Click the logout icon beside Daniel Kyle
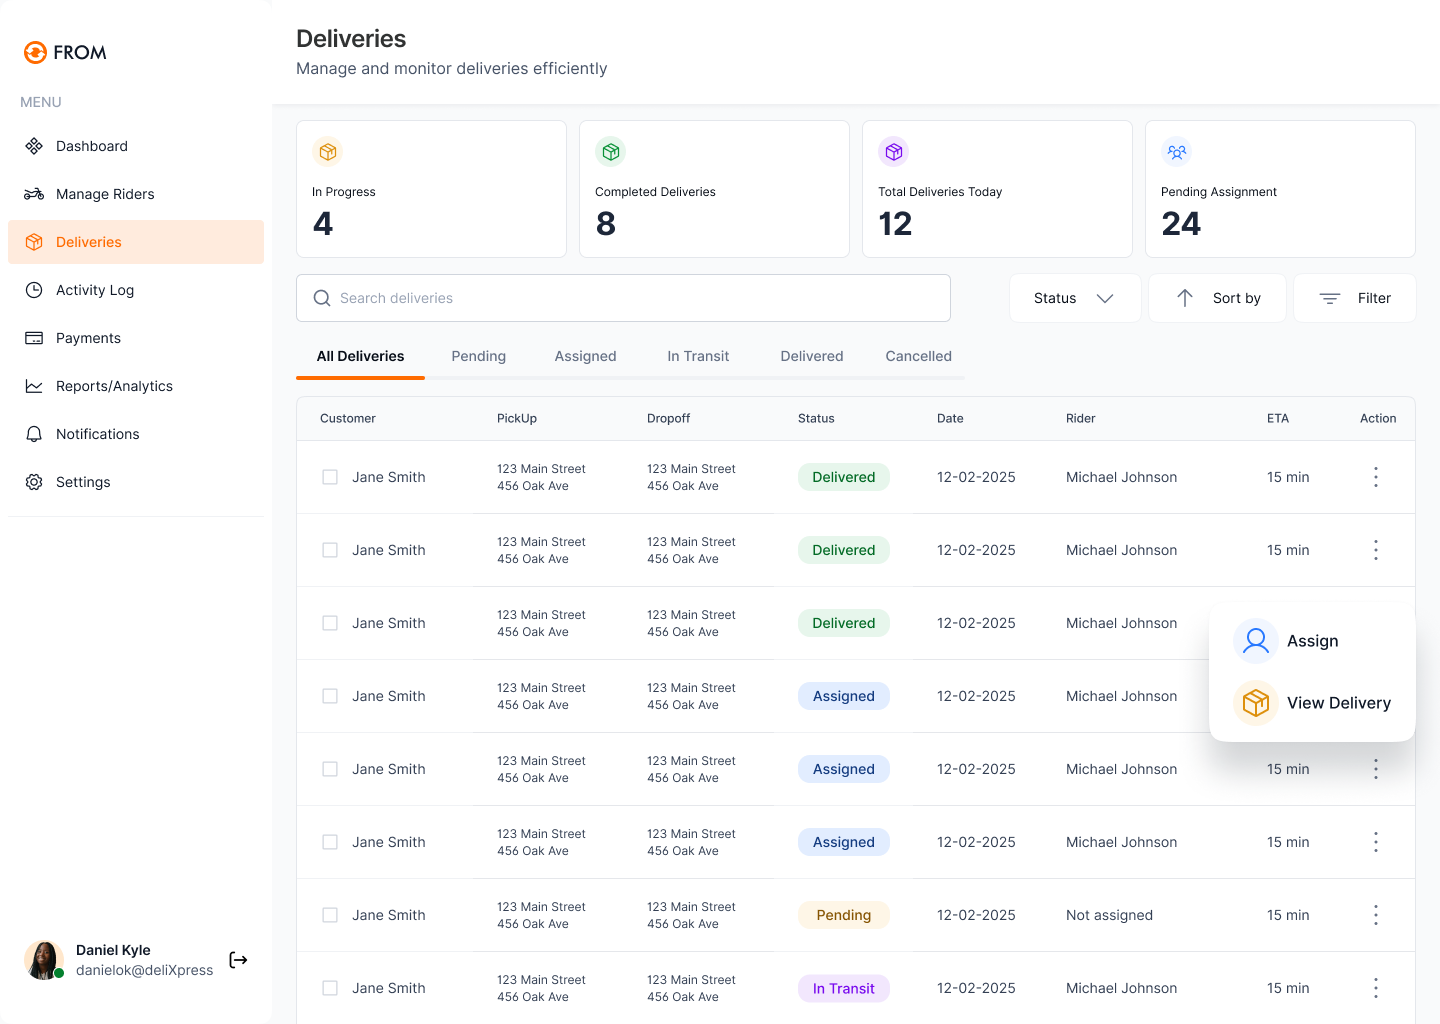Image resolution: width=1440 pixels, height=1024 pixels. pyautogui.click(x=238, y=960)
